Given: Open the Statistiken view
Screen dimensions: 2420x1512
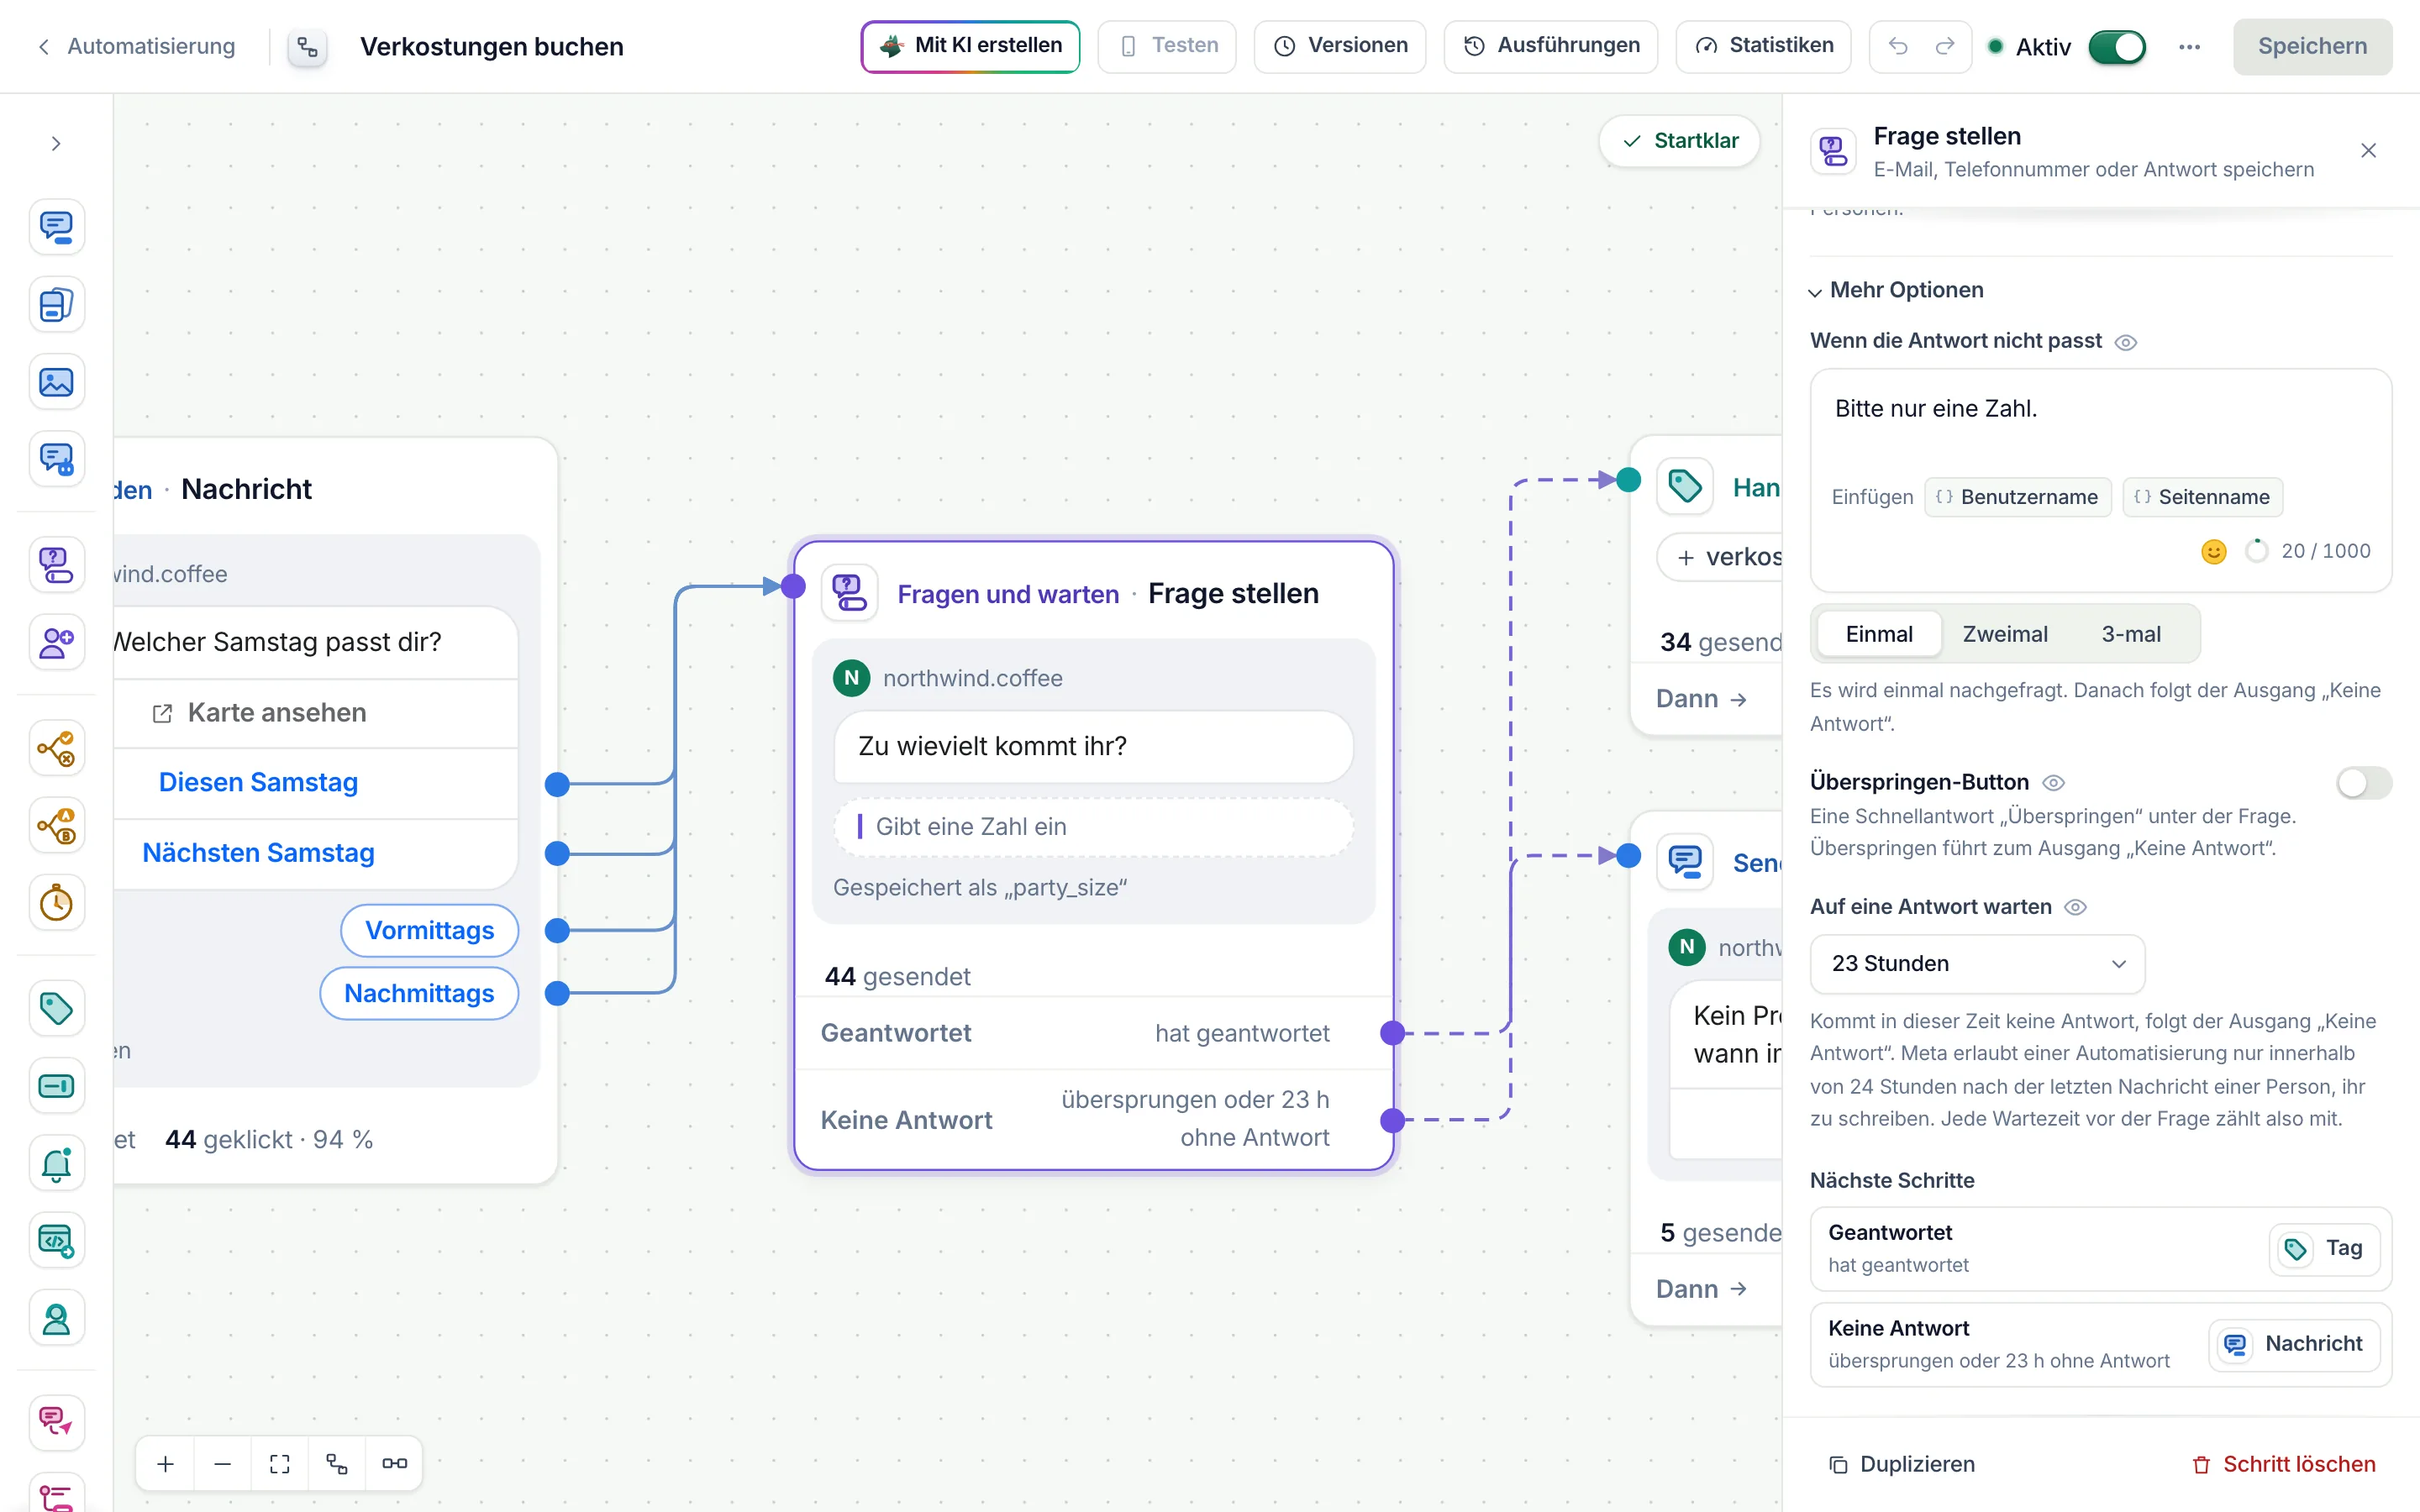Looking at the screenshot, I should [x=1763, y=46].
